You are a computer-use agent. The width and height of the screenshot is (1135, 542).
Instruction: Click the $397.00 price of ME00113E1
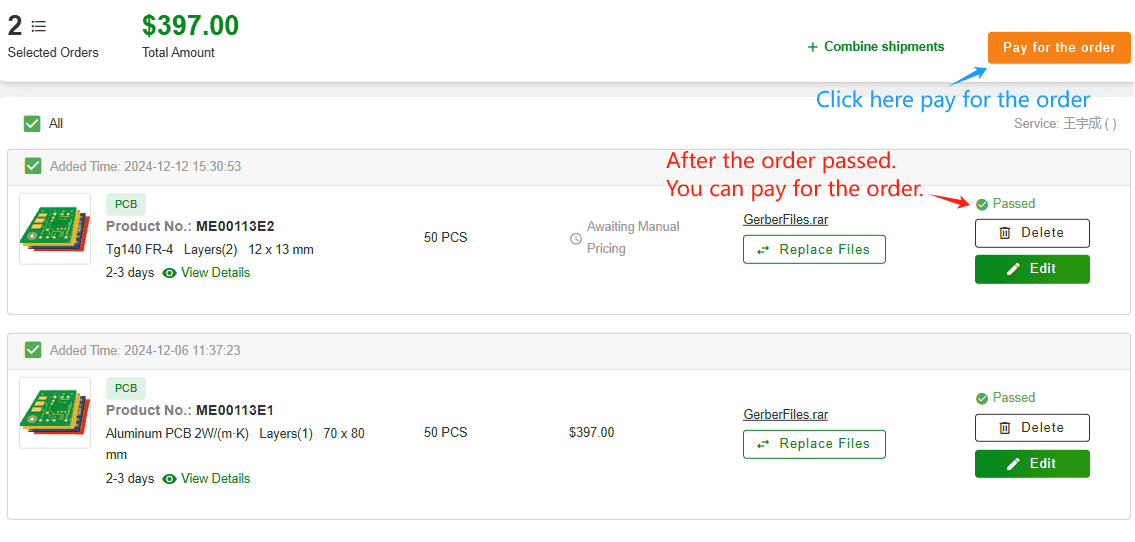point(591,433)
